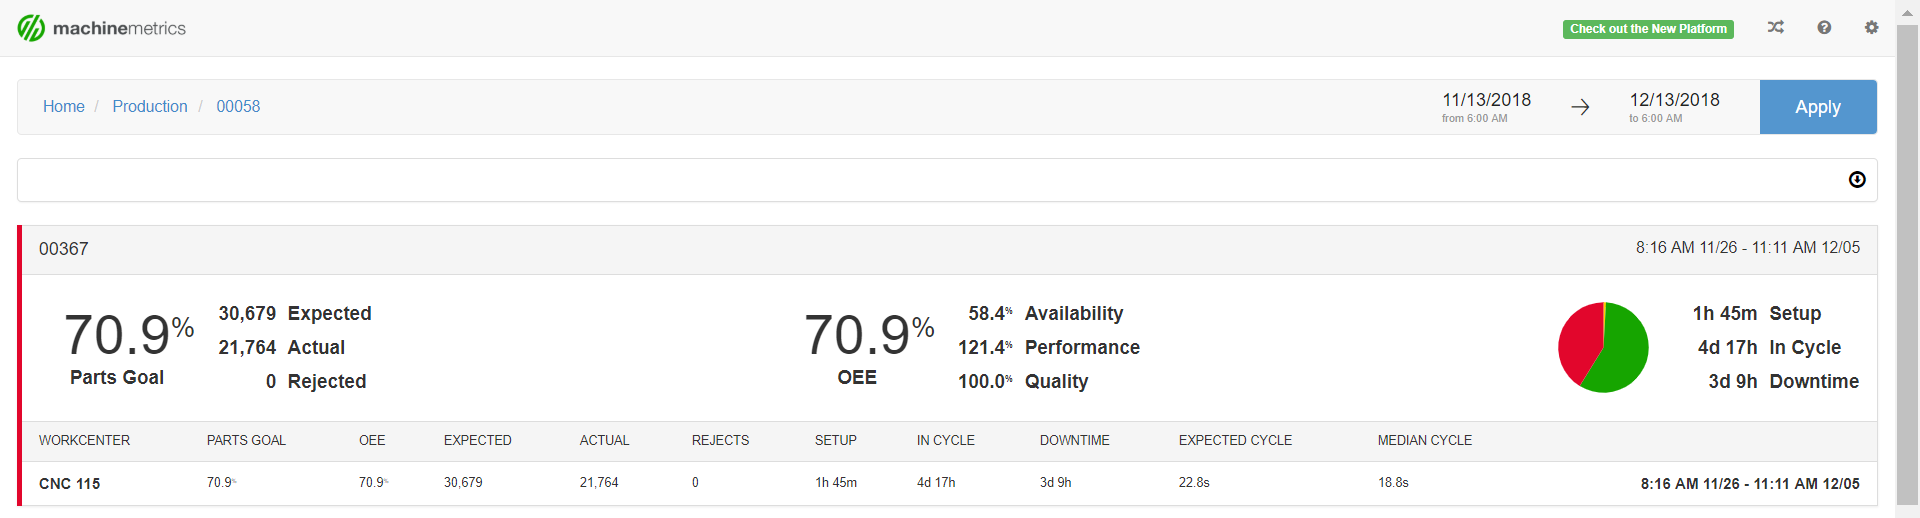
Task: Click the MachineMetrics logo
Action: click(101, 28)
